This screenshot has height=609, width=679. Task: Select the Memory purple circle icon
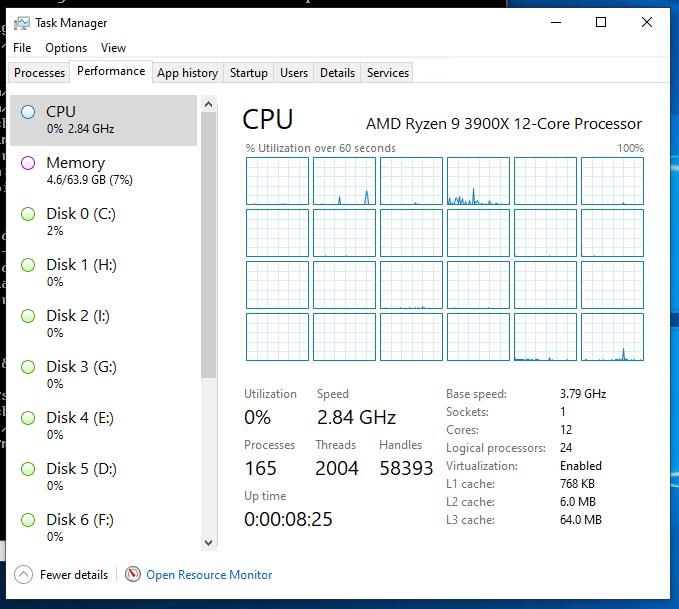[x=28, y=163]
